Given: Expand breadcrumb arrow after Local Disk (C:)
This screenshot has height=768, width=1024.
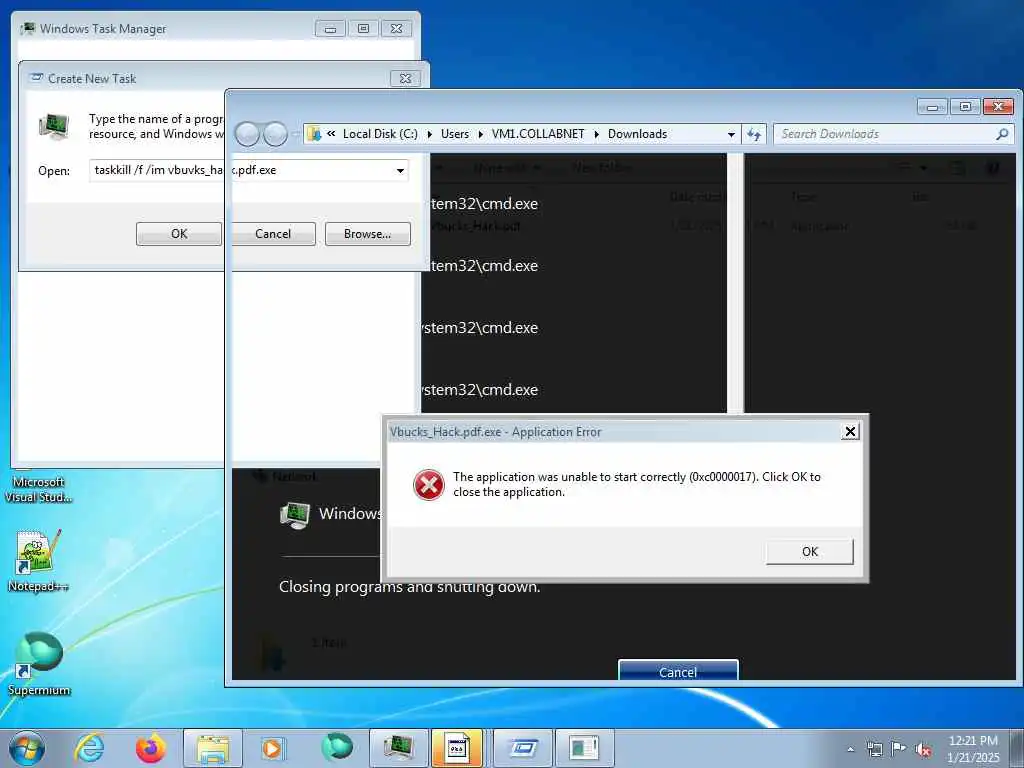Looking at the screenshot, I should (430, 134).
